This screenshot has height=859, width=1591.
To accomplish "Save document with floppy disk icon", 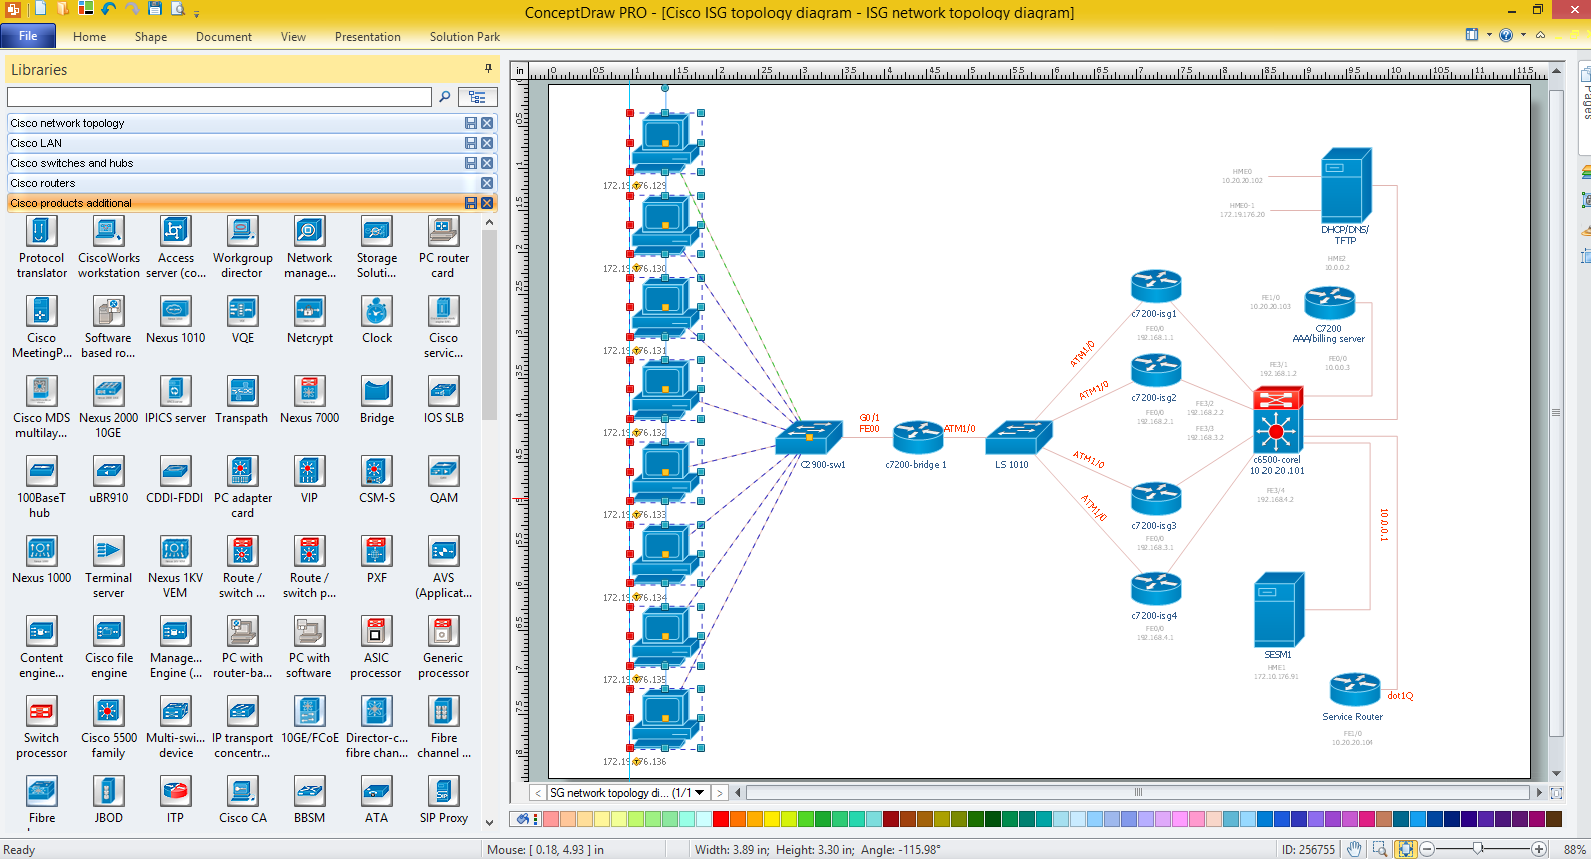I will point(155,9).
